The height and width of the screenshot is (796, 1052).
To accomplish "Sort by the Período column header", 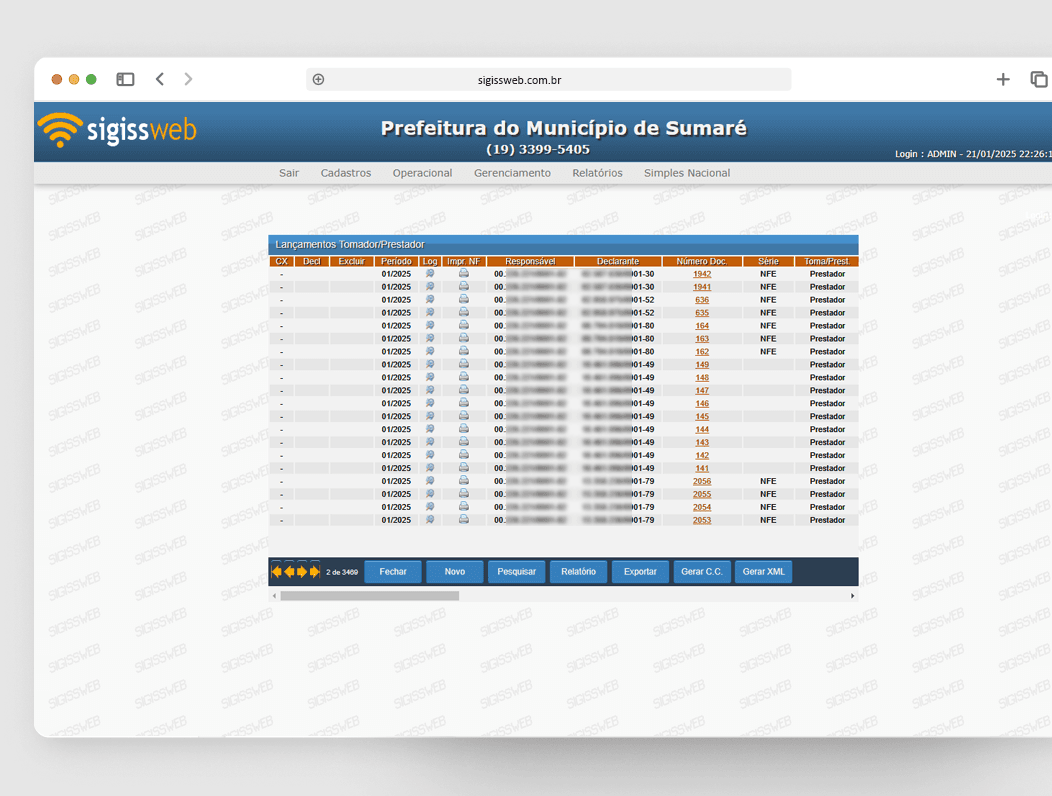I will [396, 261].
